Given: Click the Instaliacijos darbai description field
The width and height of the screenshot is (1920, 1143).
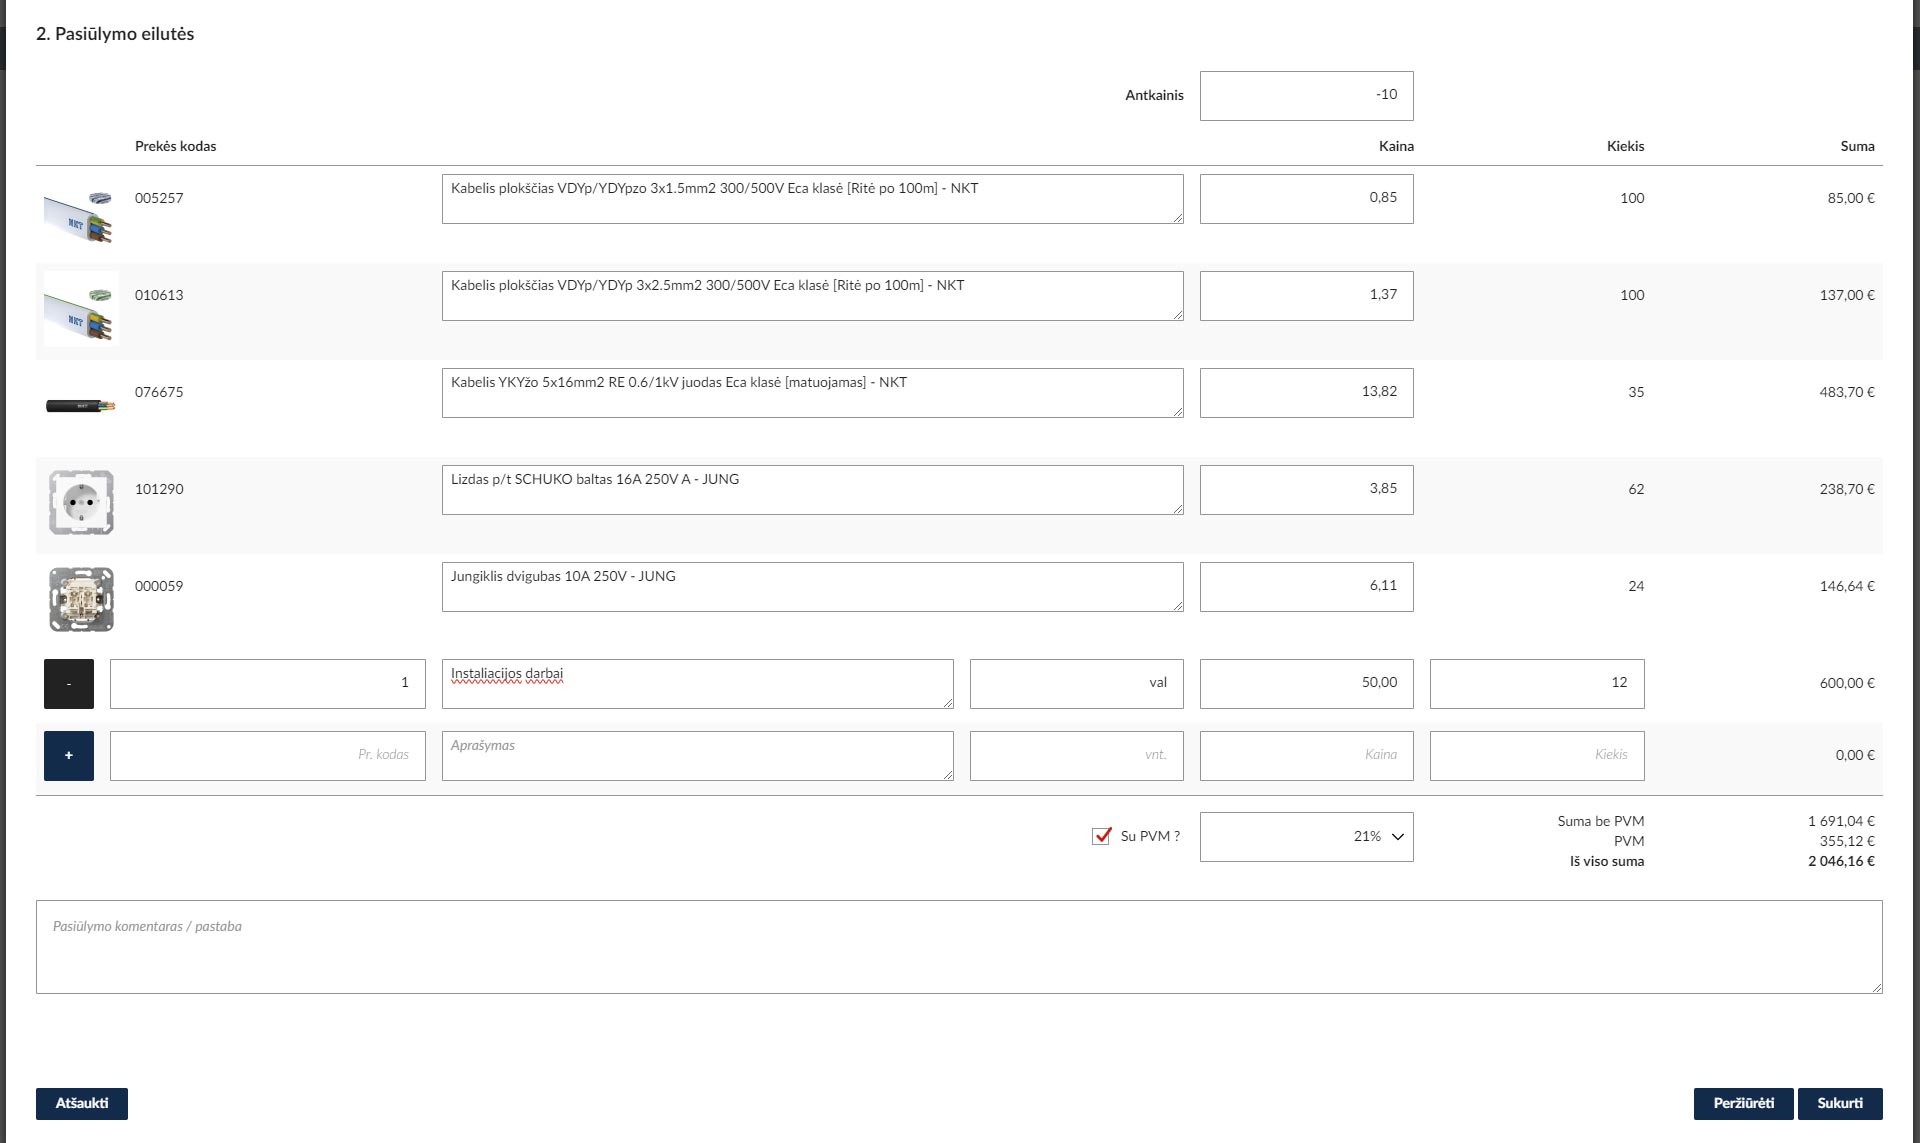Looking at the screenshot, I should [697, 684].
